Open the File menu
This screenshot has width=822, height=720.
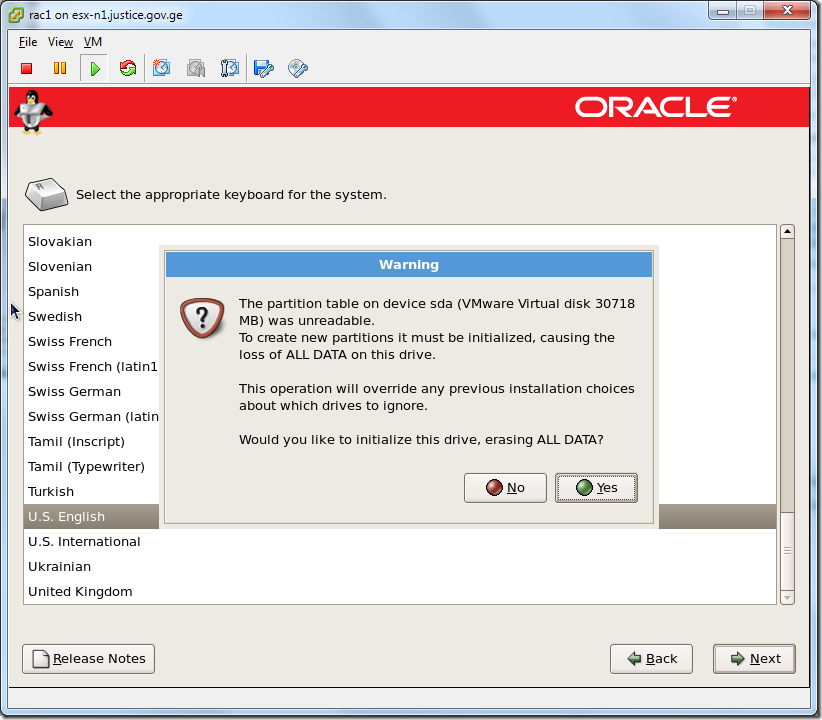point(27,42)
